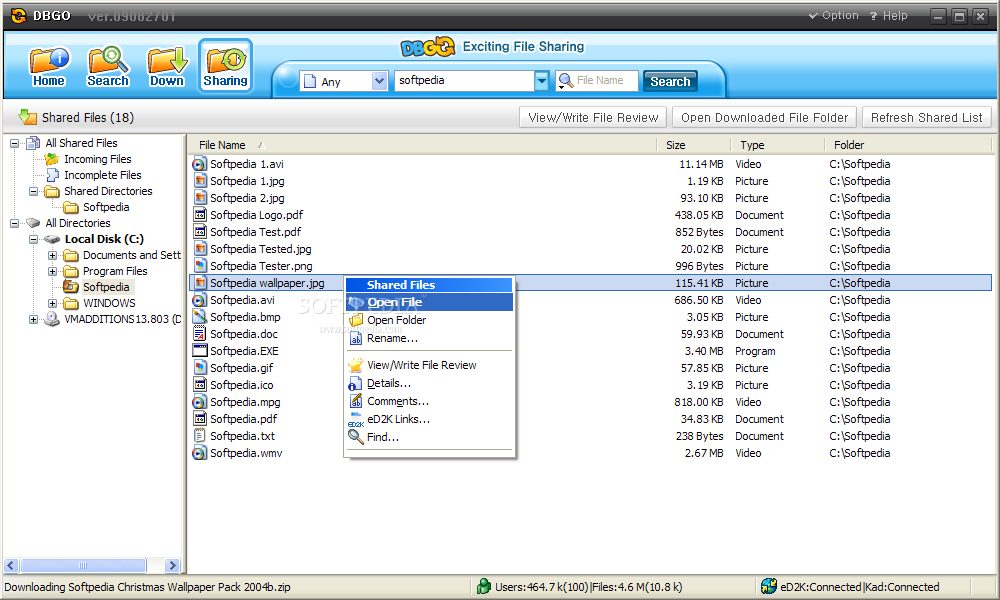Image resolution: width=1000 pixels, height=600 pixels.
Task: Click the document icon beside Softpedia Logo.pdf
Action: (x=200, y=215)
